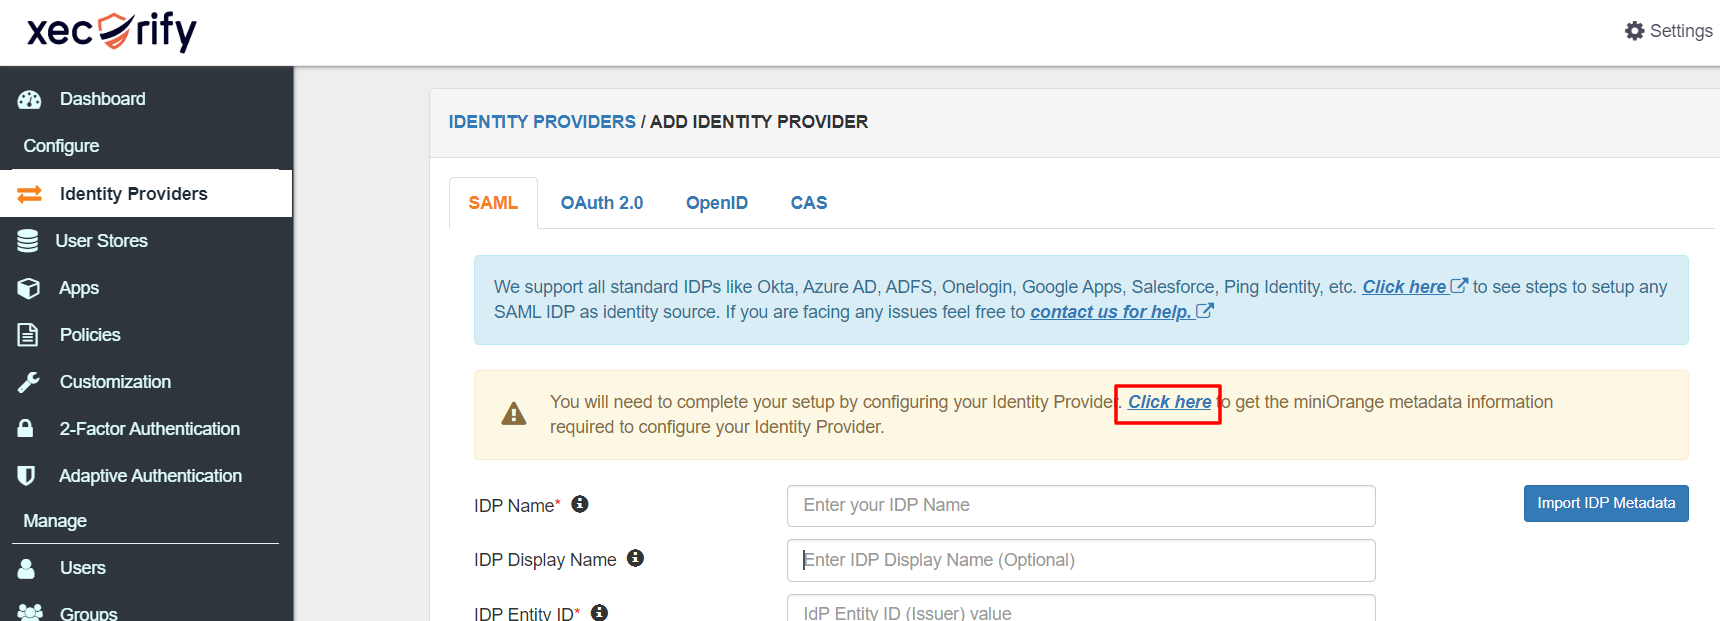Click the Adaptive Authentication shield icon
The width and height of the screenshot is (1720, 621).
click(x=27, y=476)
